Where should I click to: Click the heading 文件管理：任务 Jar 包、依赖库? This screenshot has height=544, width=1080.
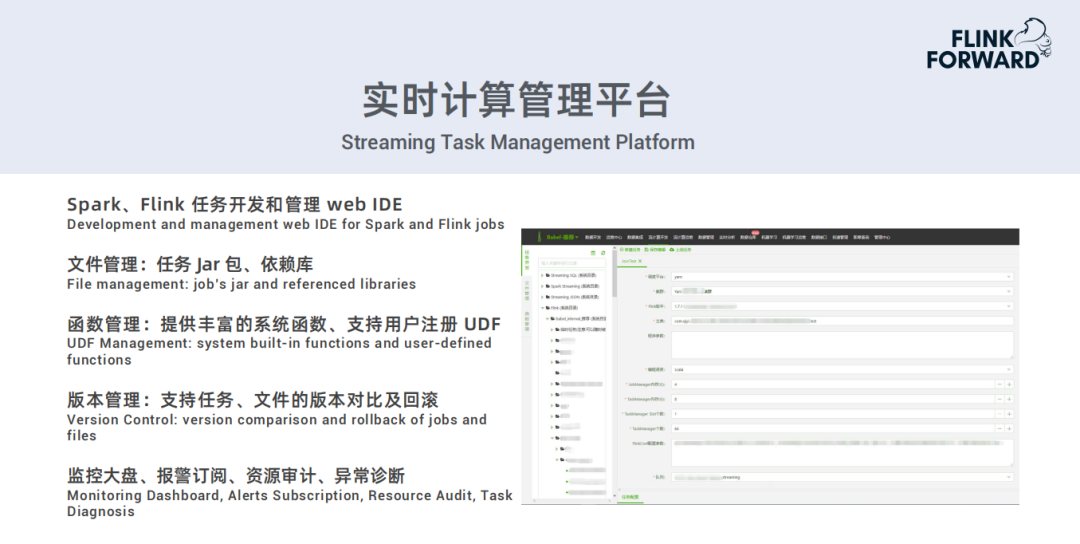click(x=190, y=264)
